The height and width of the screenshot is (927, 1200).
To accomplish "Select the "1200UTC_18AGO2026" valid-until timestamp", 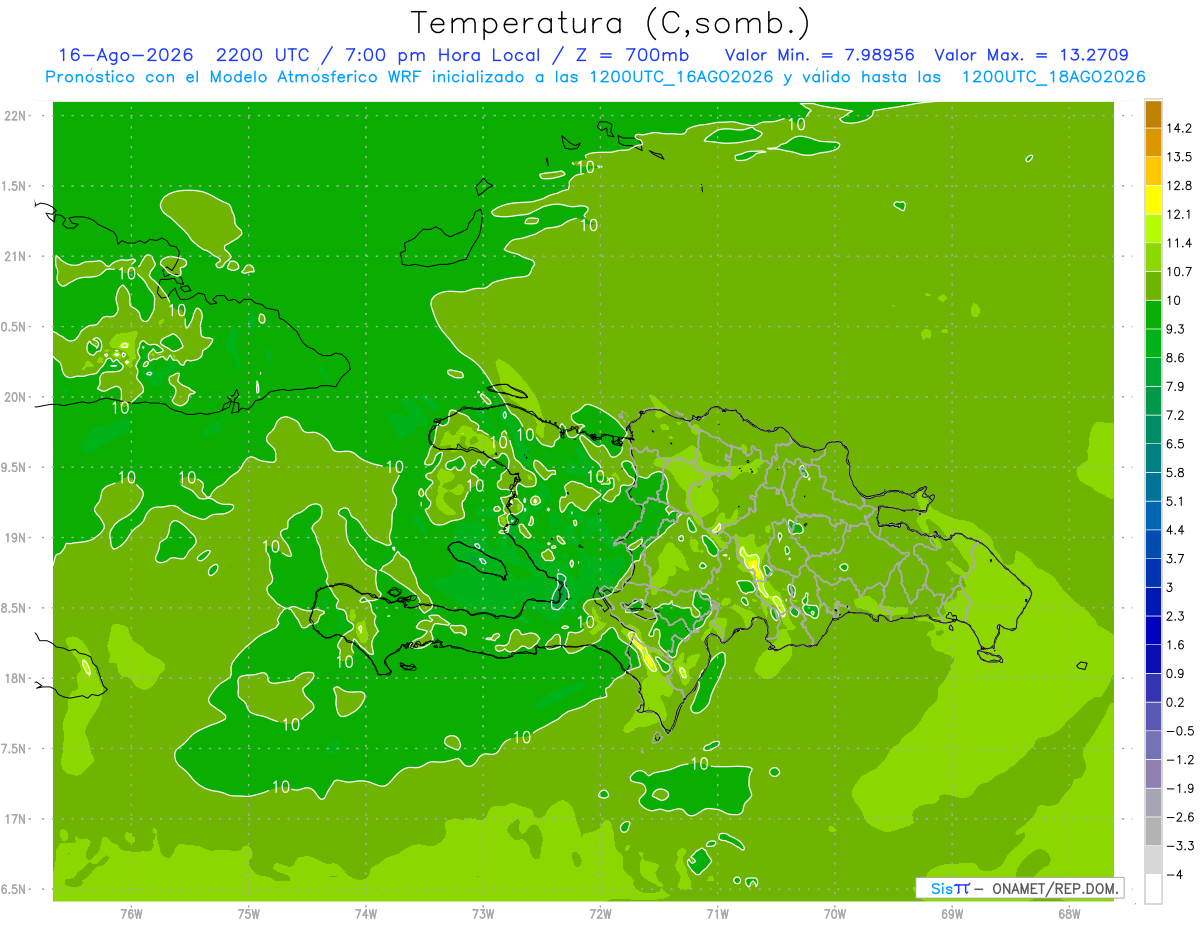I will (x=1053, y=77).
